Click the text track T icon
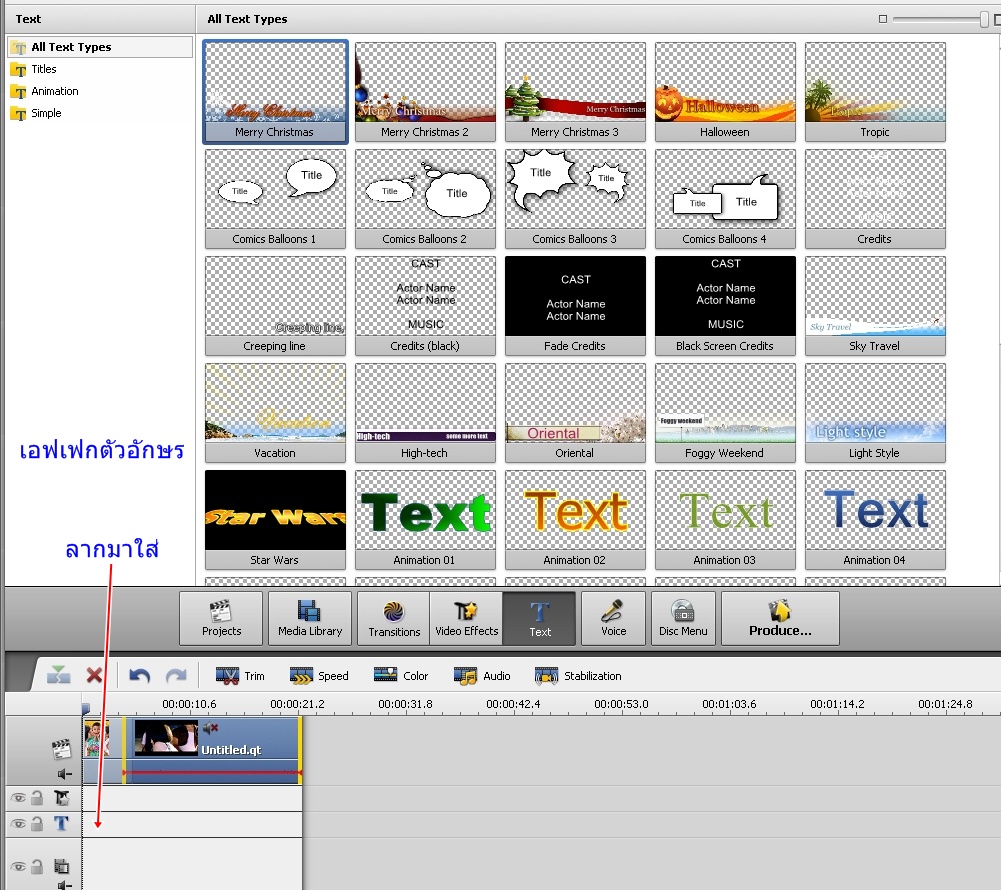Image resolution: width=1001 pixels, height=890 pixels. point(61,824)
